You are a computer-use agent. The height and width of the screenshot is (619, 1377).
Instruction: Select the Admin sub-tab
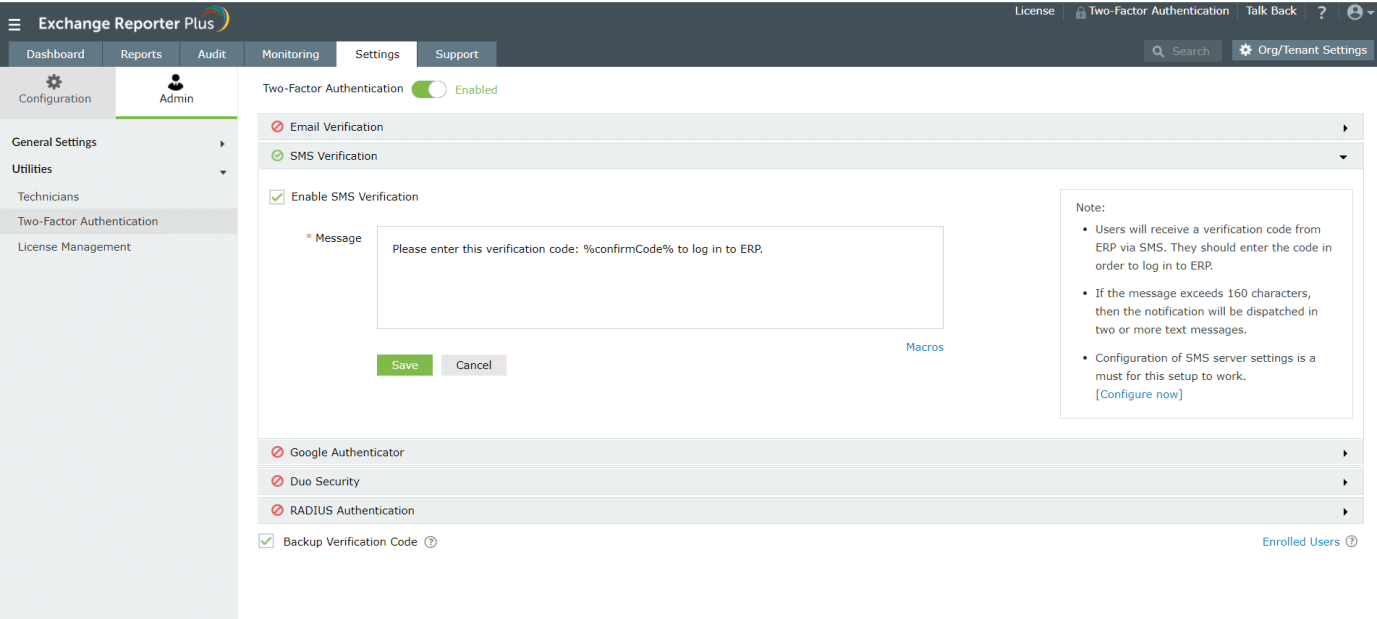point(177,92)
